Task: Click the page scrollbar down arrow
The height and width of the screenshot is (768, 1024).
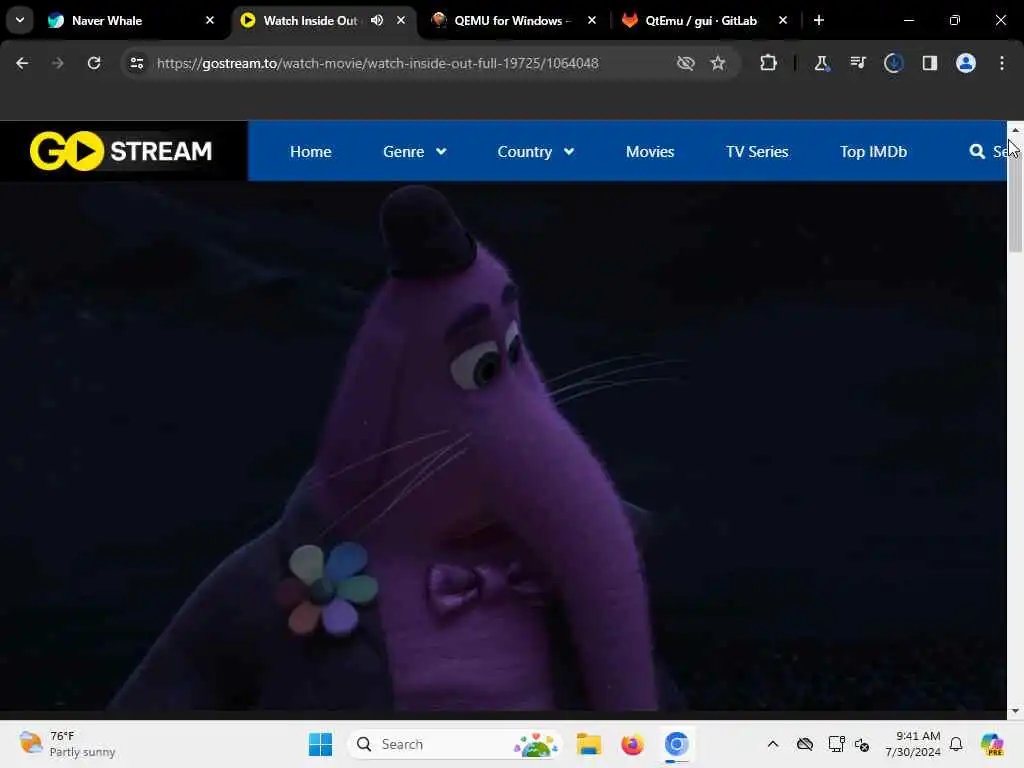Action: 1015,711
